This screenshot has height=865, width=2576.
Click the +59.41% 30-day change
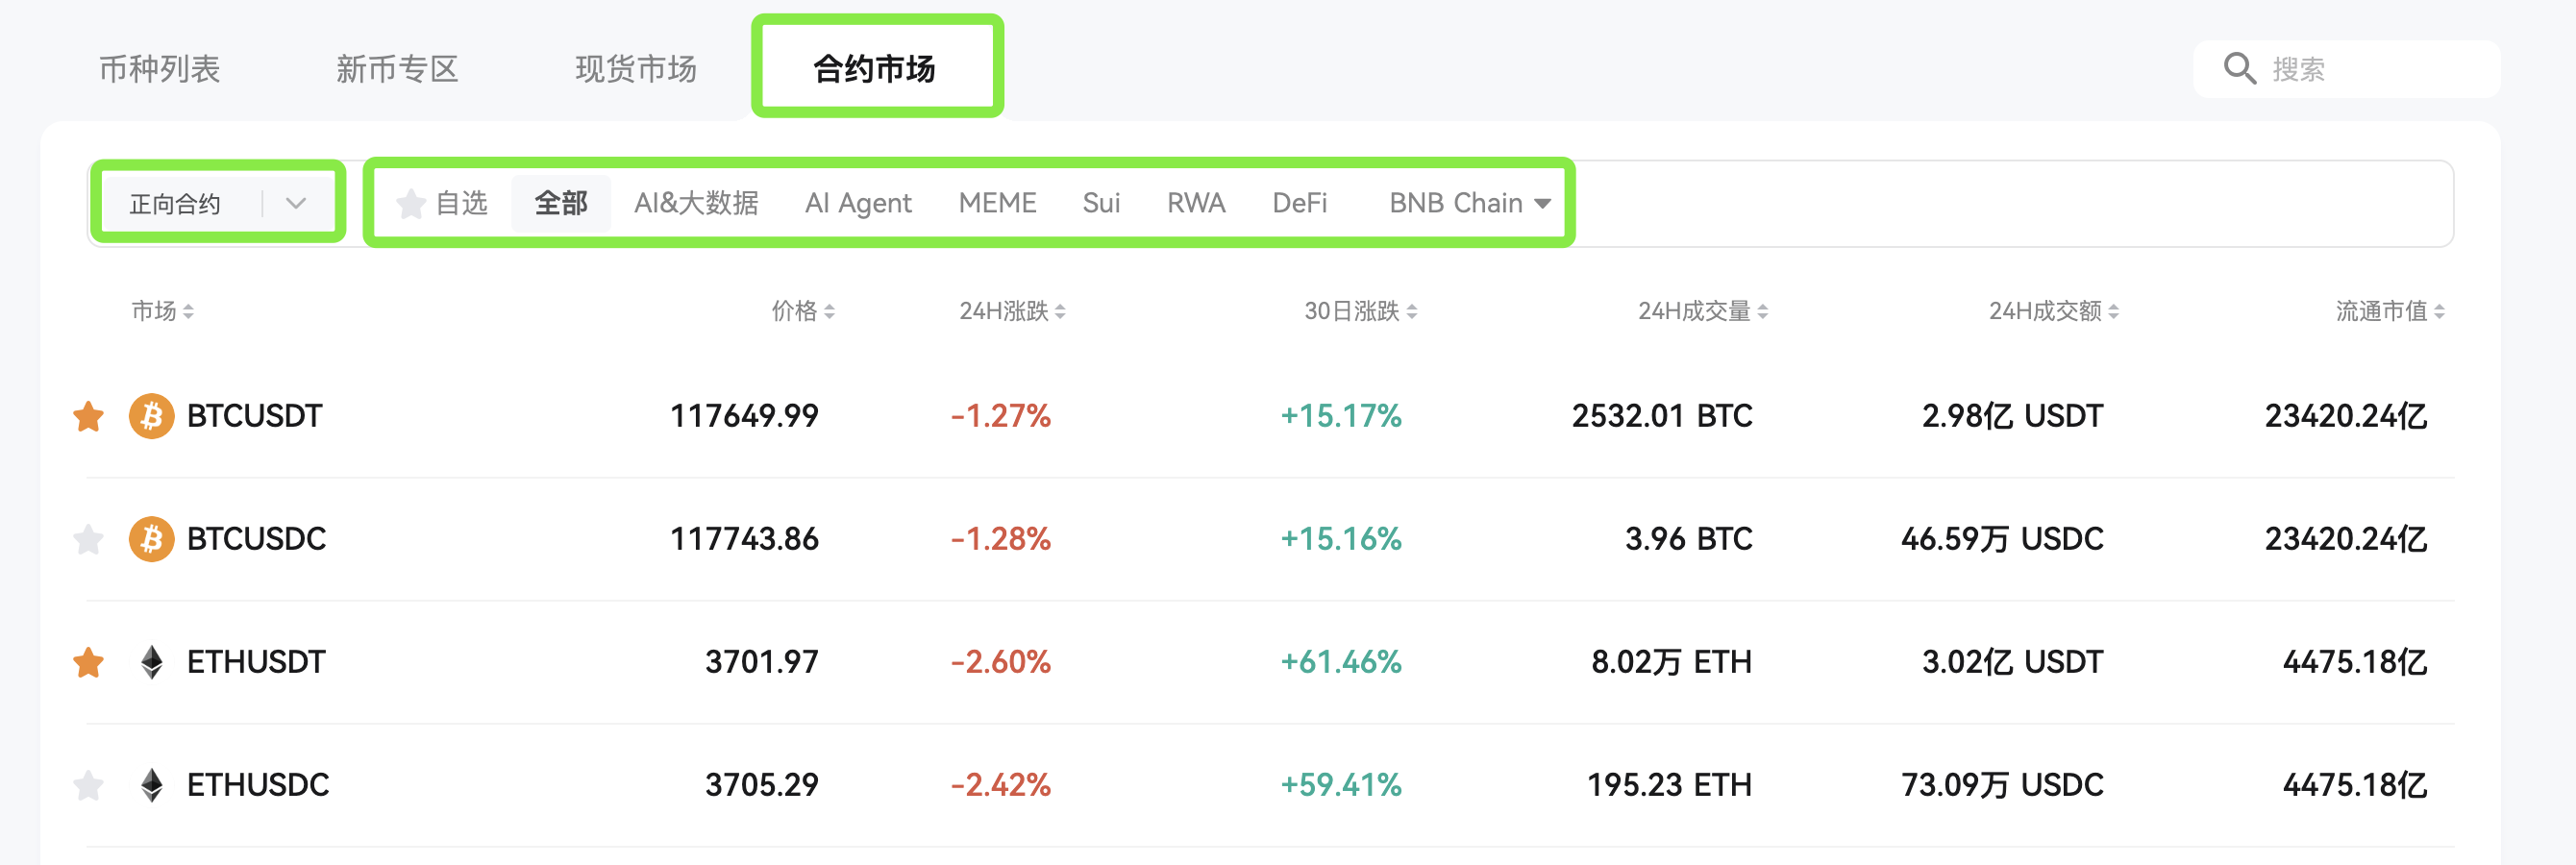(1341, 785)
